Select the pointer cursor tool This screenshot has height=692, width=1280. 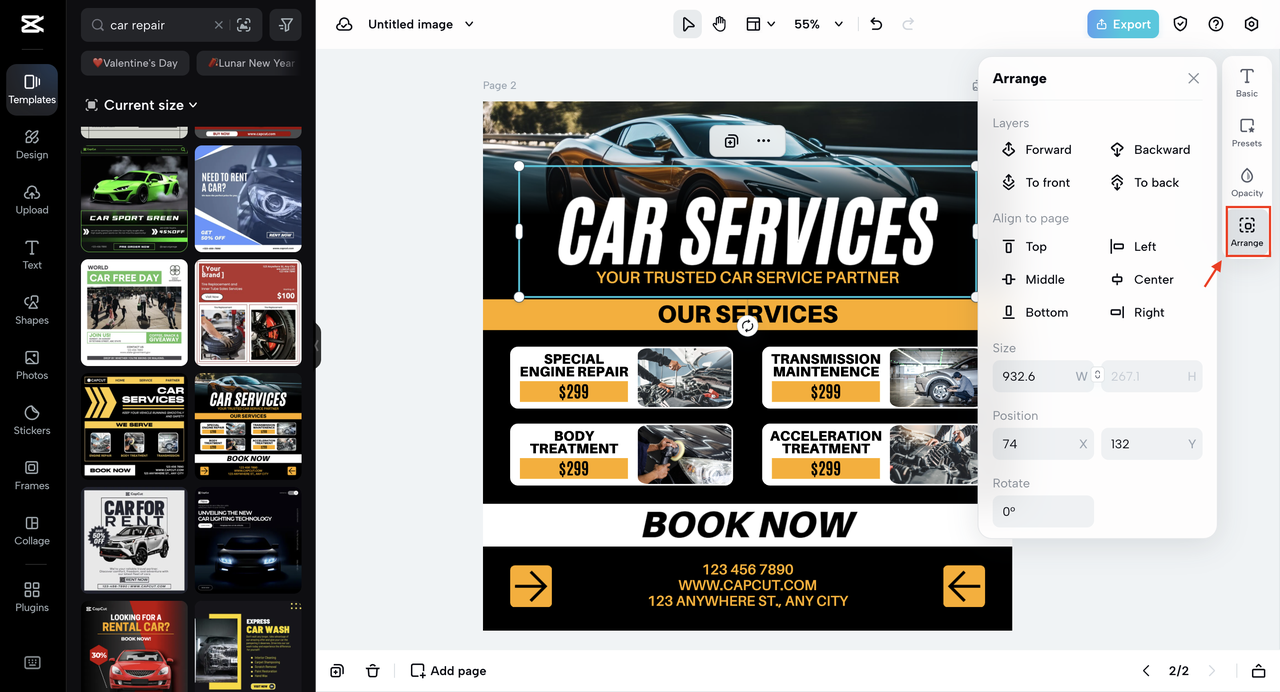pyautogui.click(x=687, y=24)
